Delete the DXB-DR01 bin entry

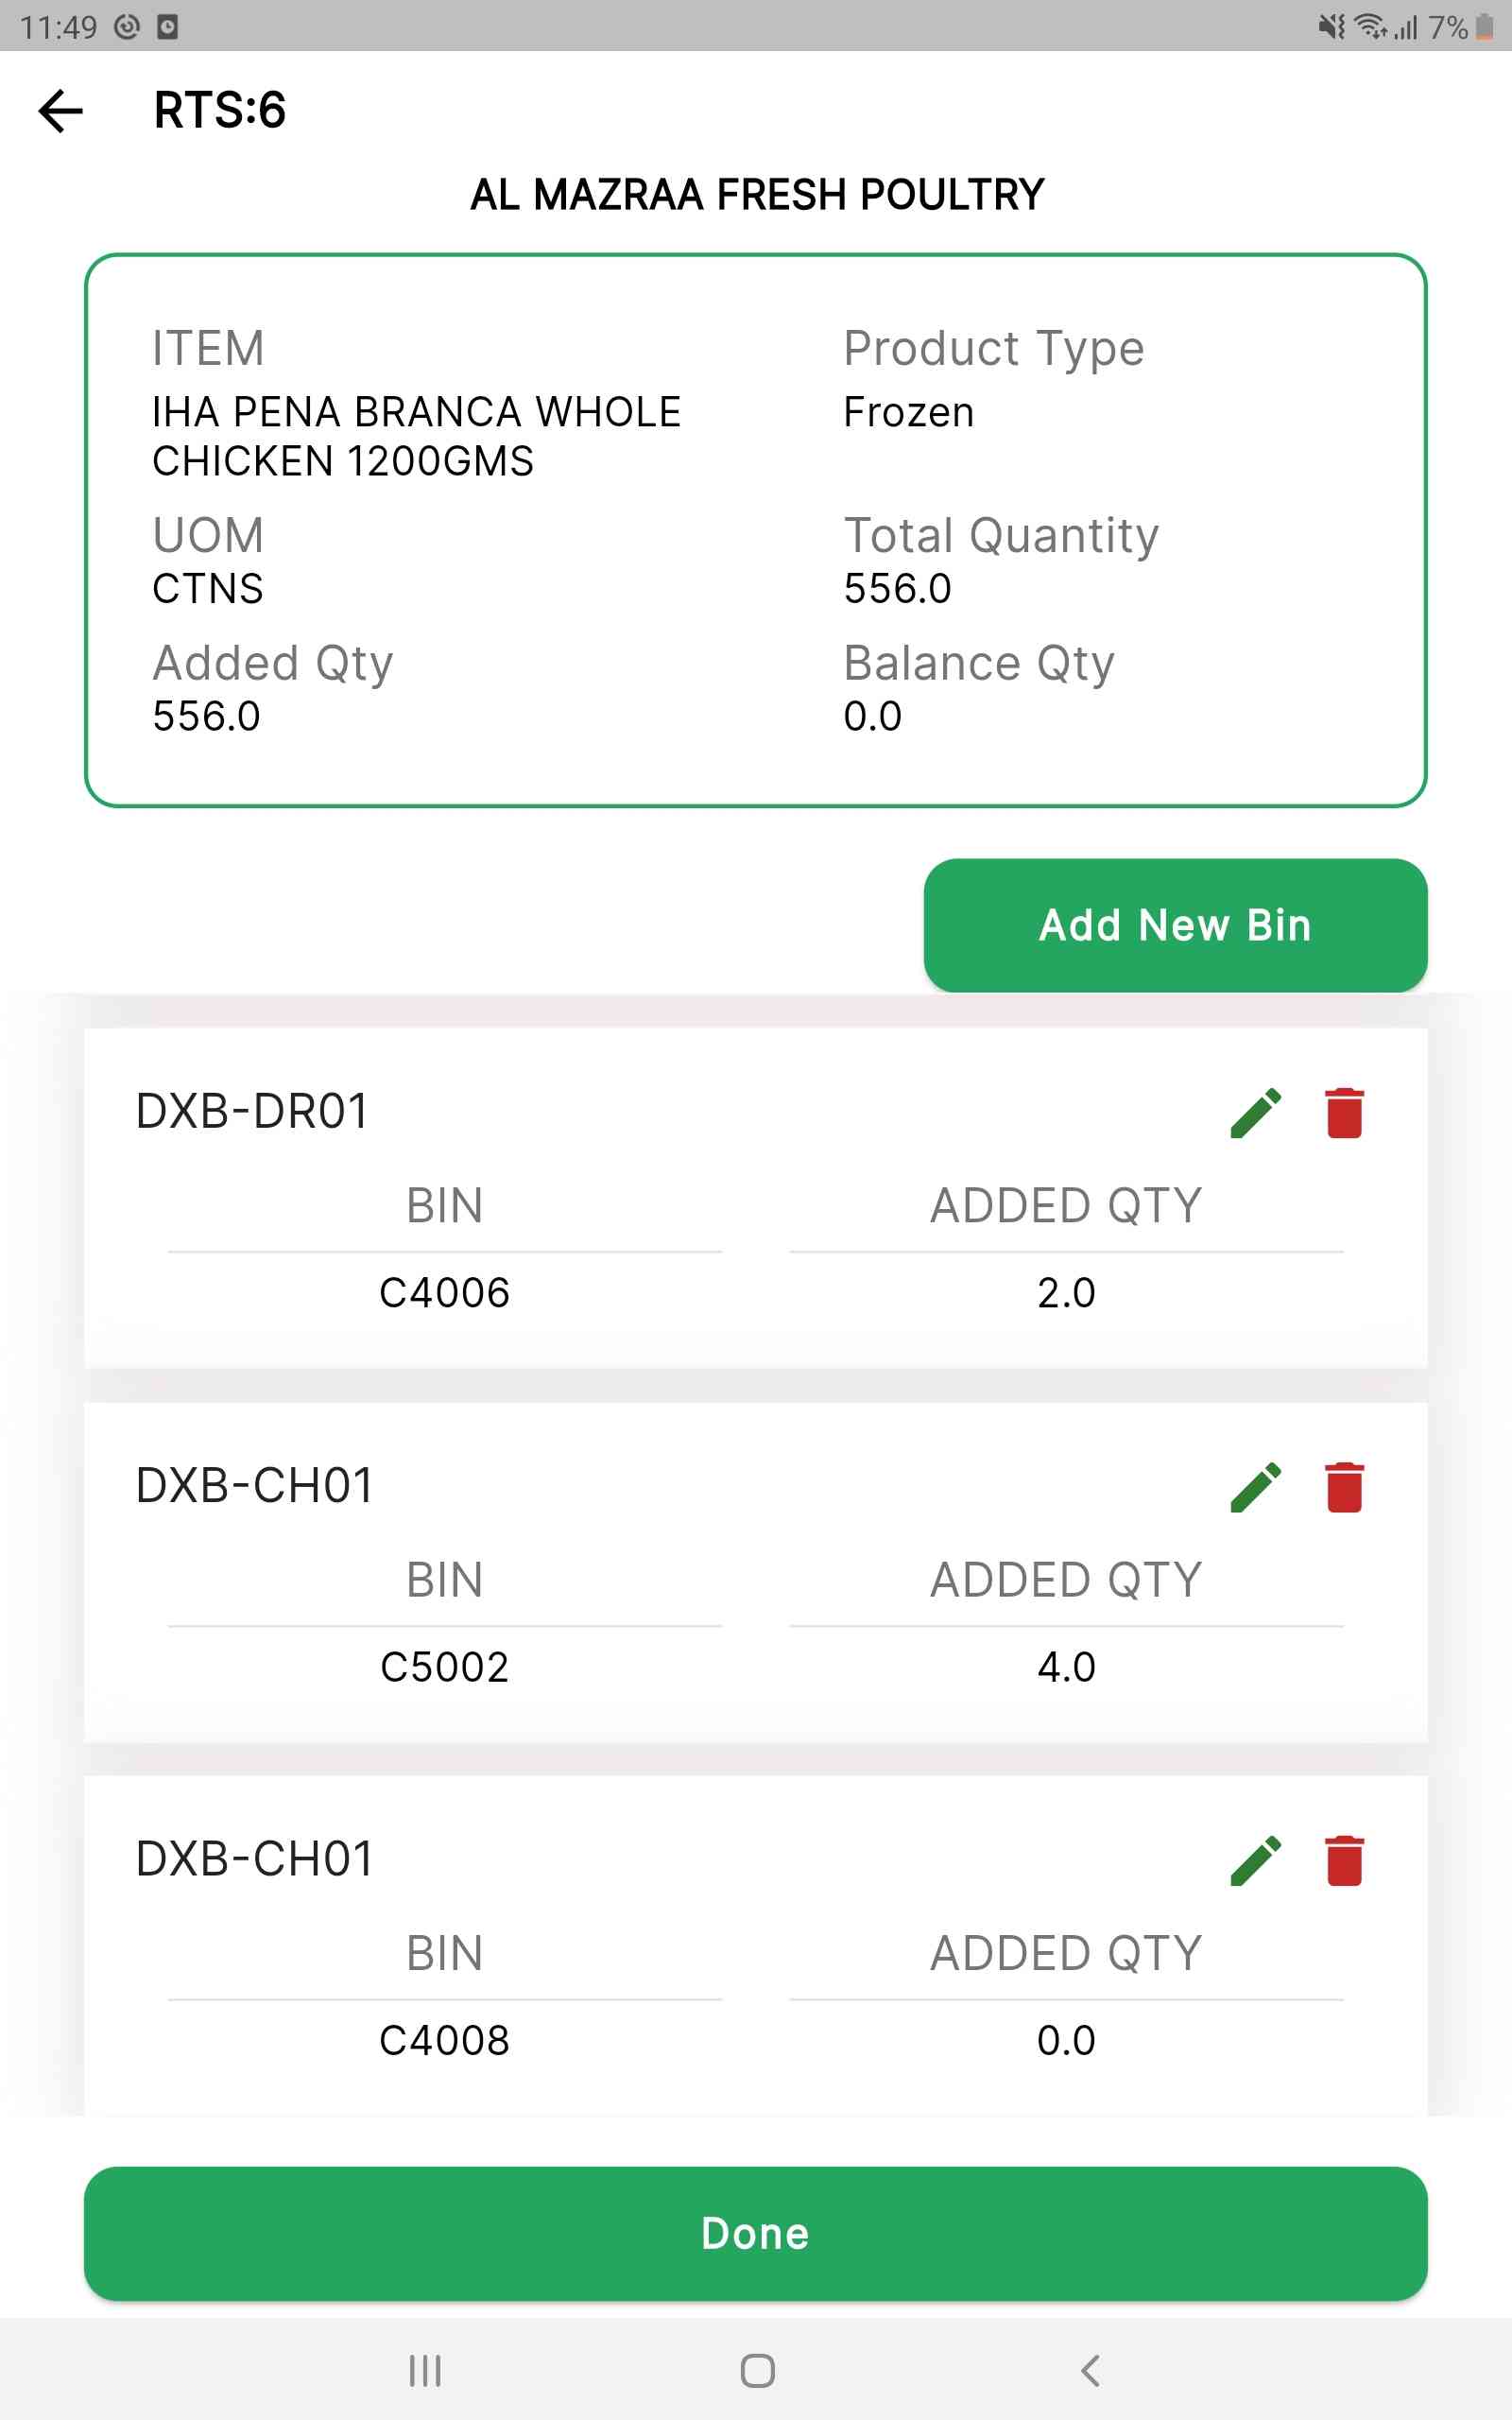click(x=1344, y=1113)
